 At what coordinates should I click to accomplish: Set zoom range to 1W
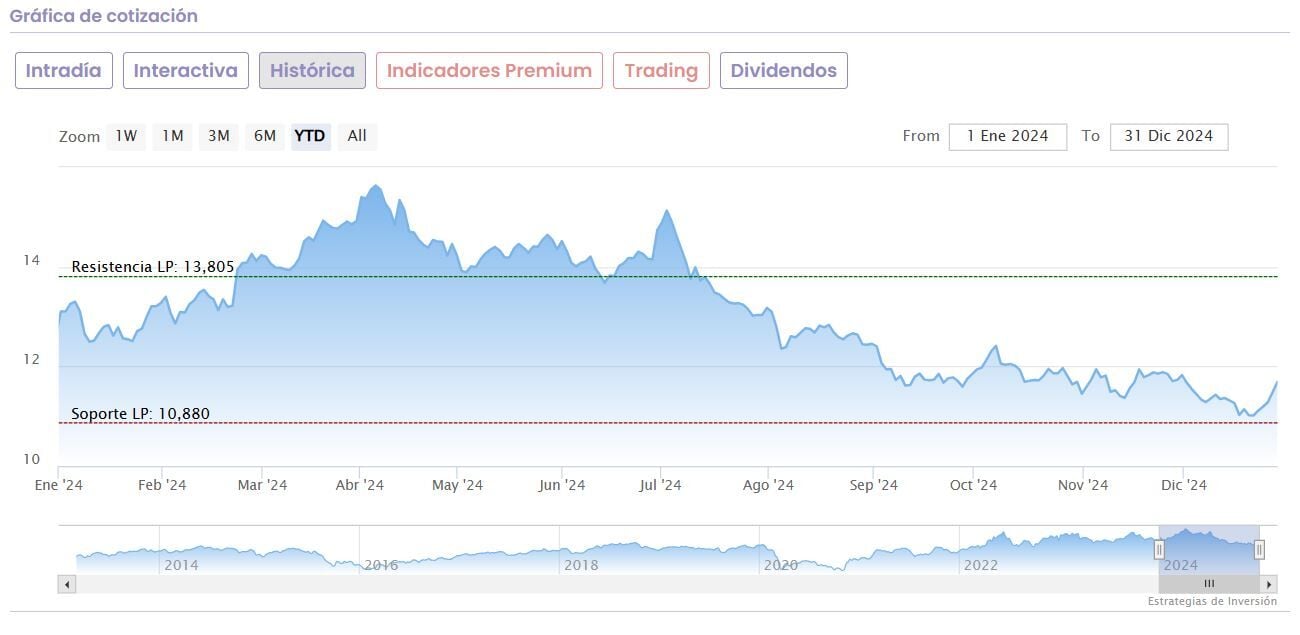(126, 136)
